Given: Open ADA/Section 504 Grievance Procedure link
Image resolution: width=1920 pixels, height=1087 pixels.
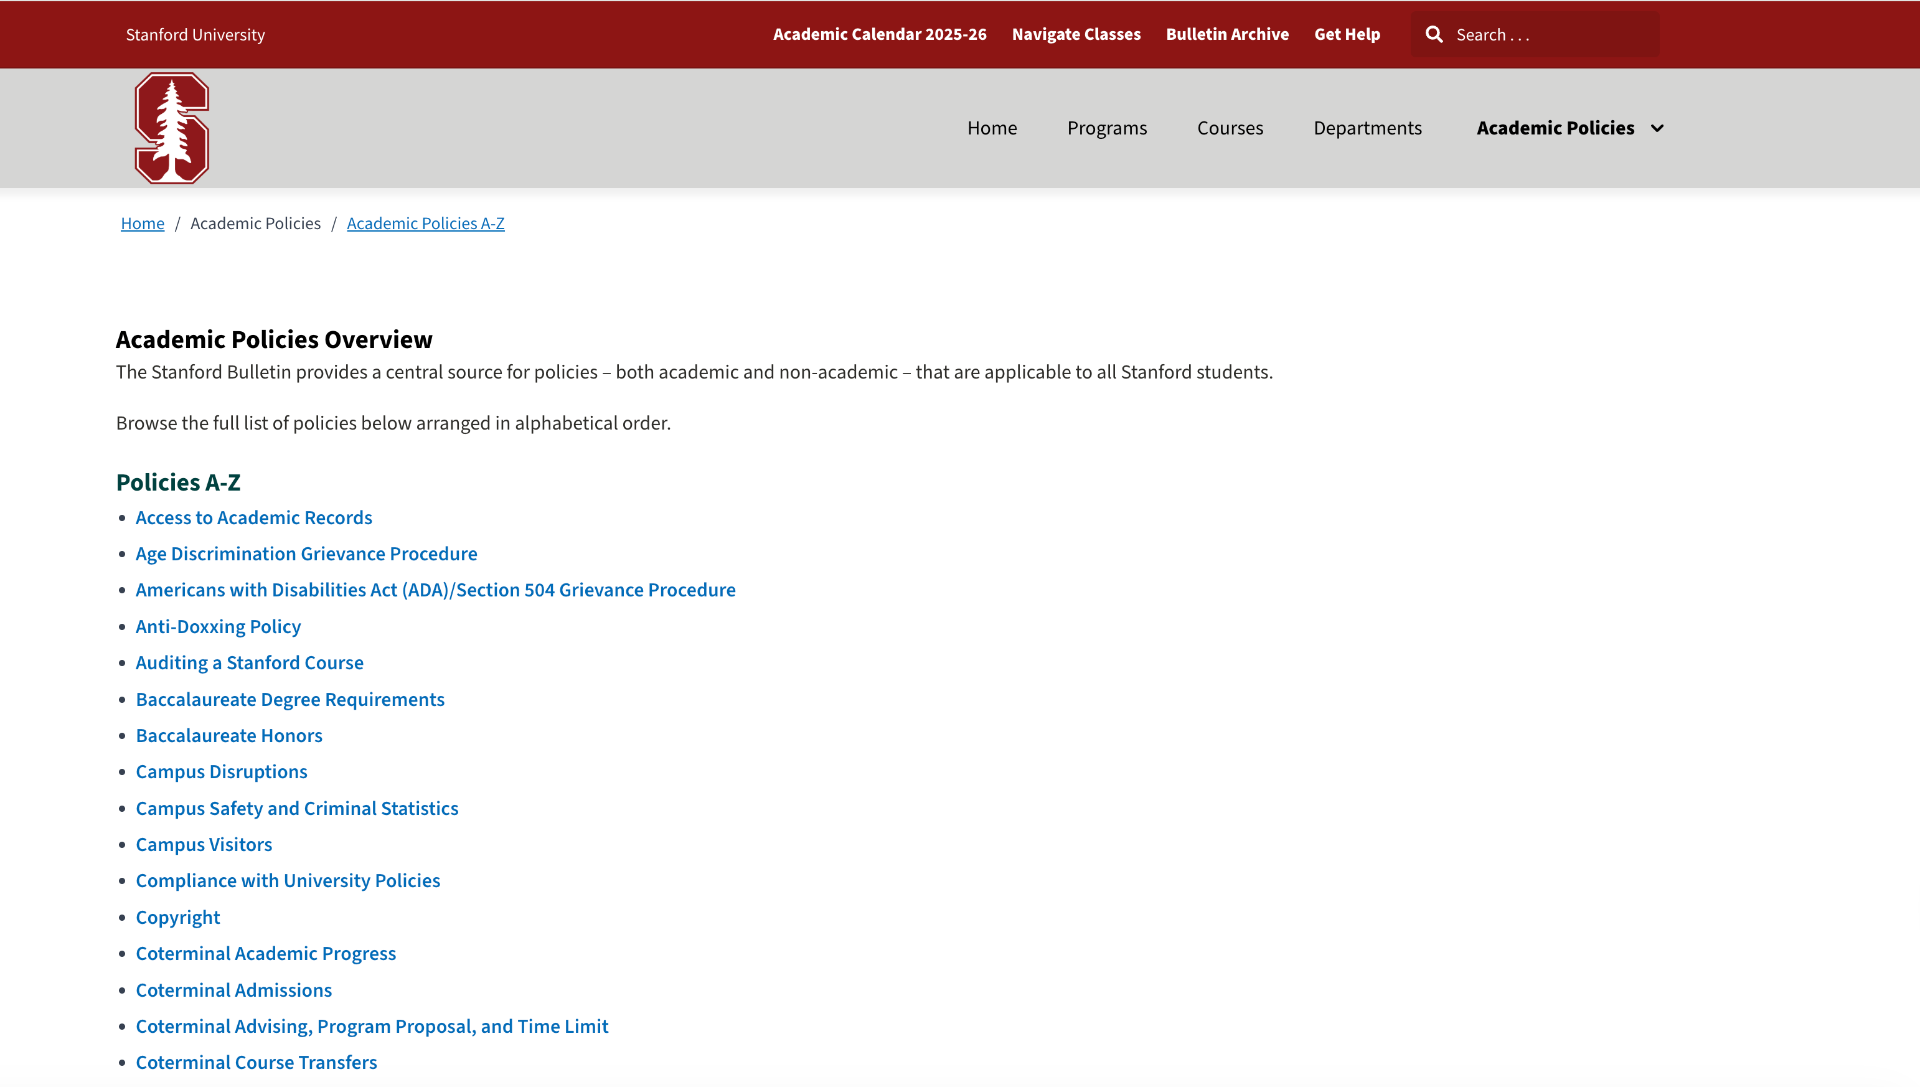Looking at the screenshot, I should (436, 590).
